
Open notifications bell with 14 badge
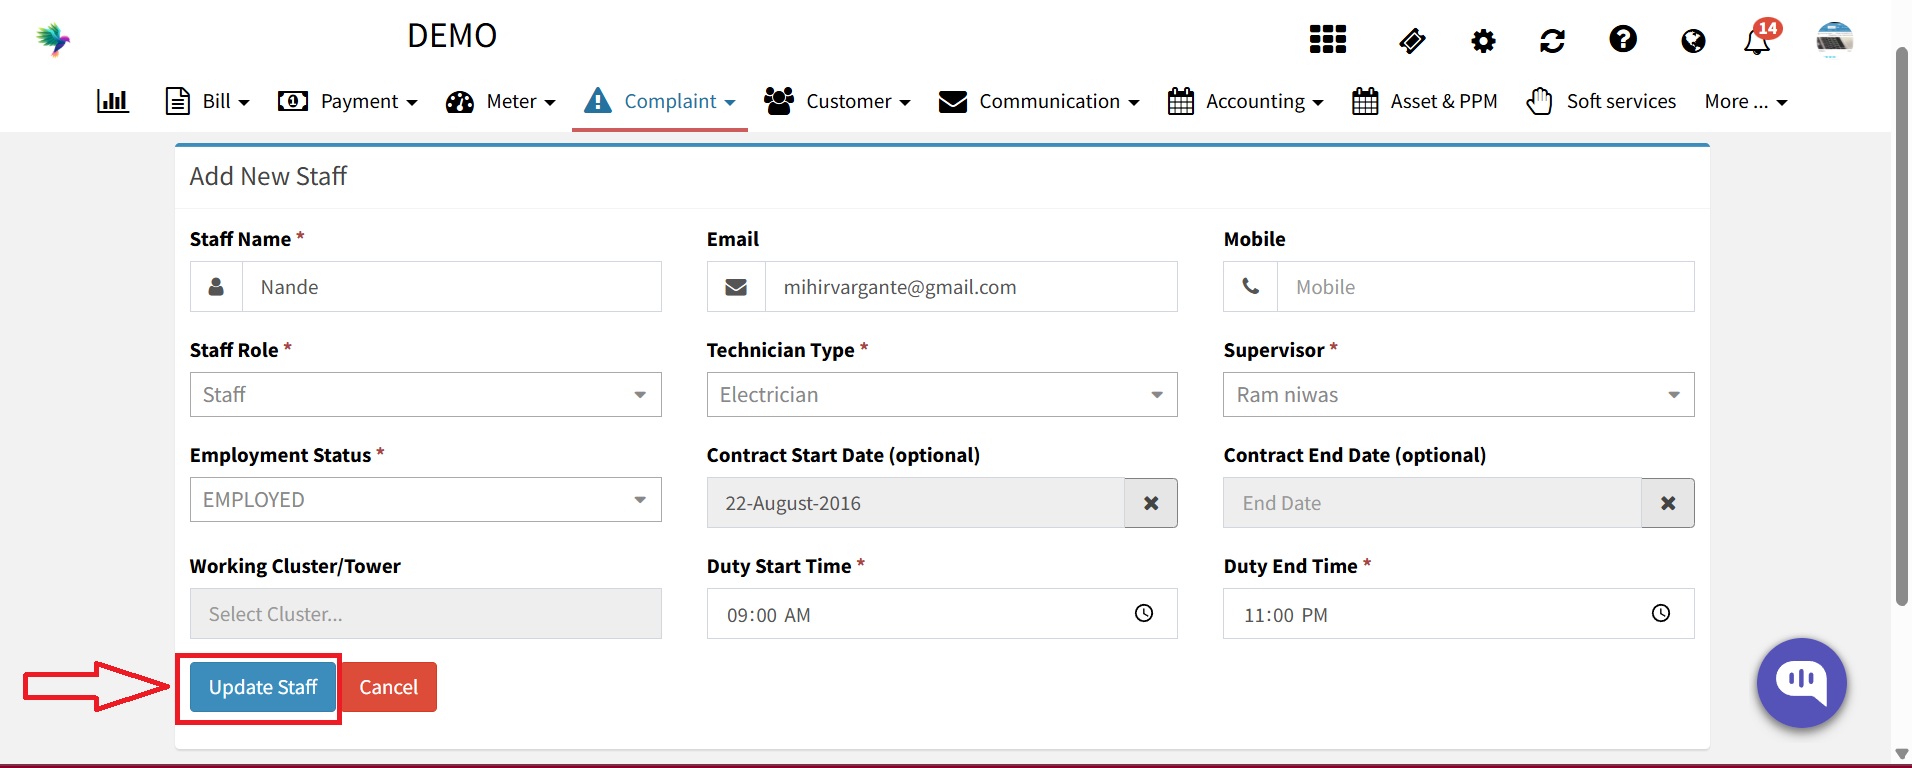1758,40
